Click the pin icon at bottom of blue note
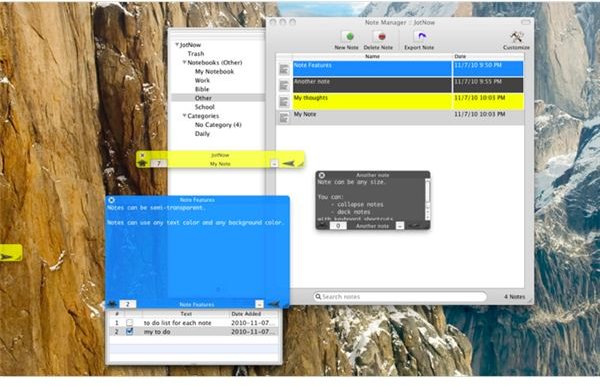This screenshot has width=600, height=386. point(112,304)
